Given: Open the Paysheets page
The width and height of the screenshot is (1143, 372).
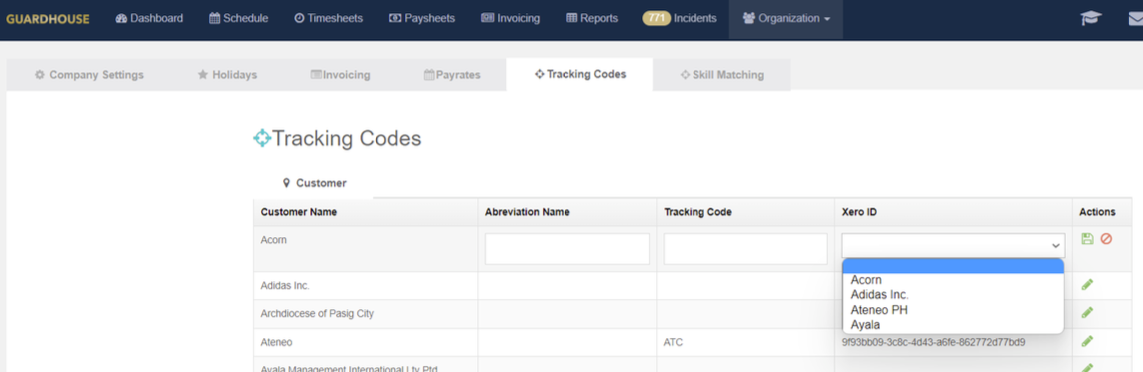Looking at the screenshot, I should pos(421,18).
